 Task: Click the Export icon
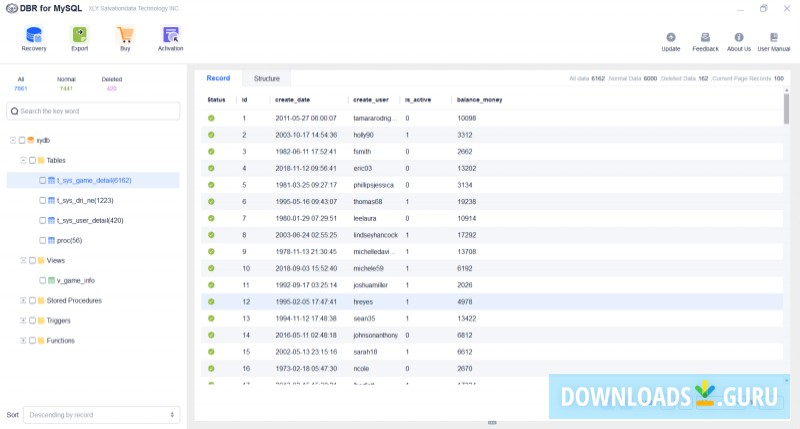[80, 36]
